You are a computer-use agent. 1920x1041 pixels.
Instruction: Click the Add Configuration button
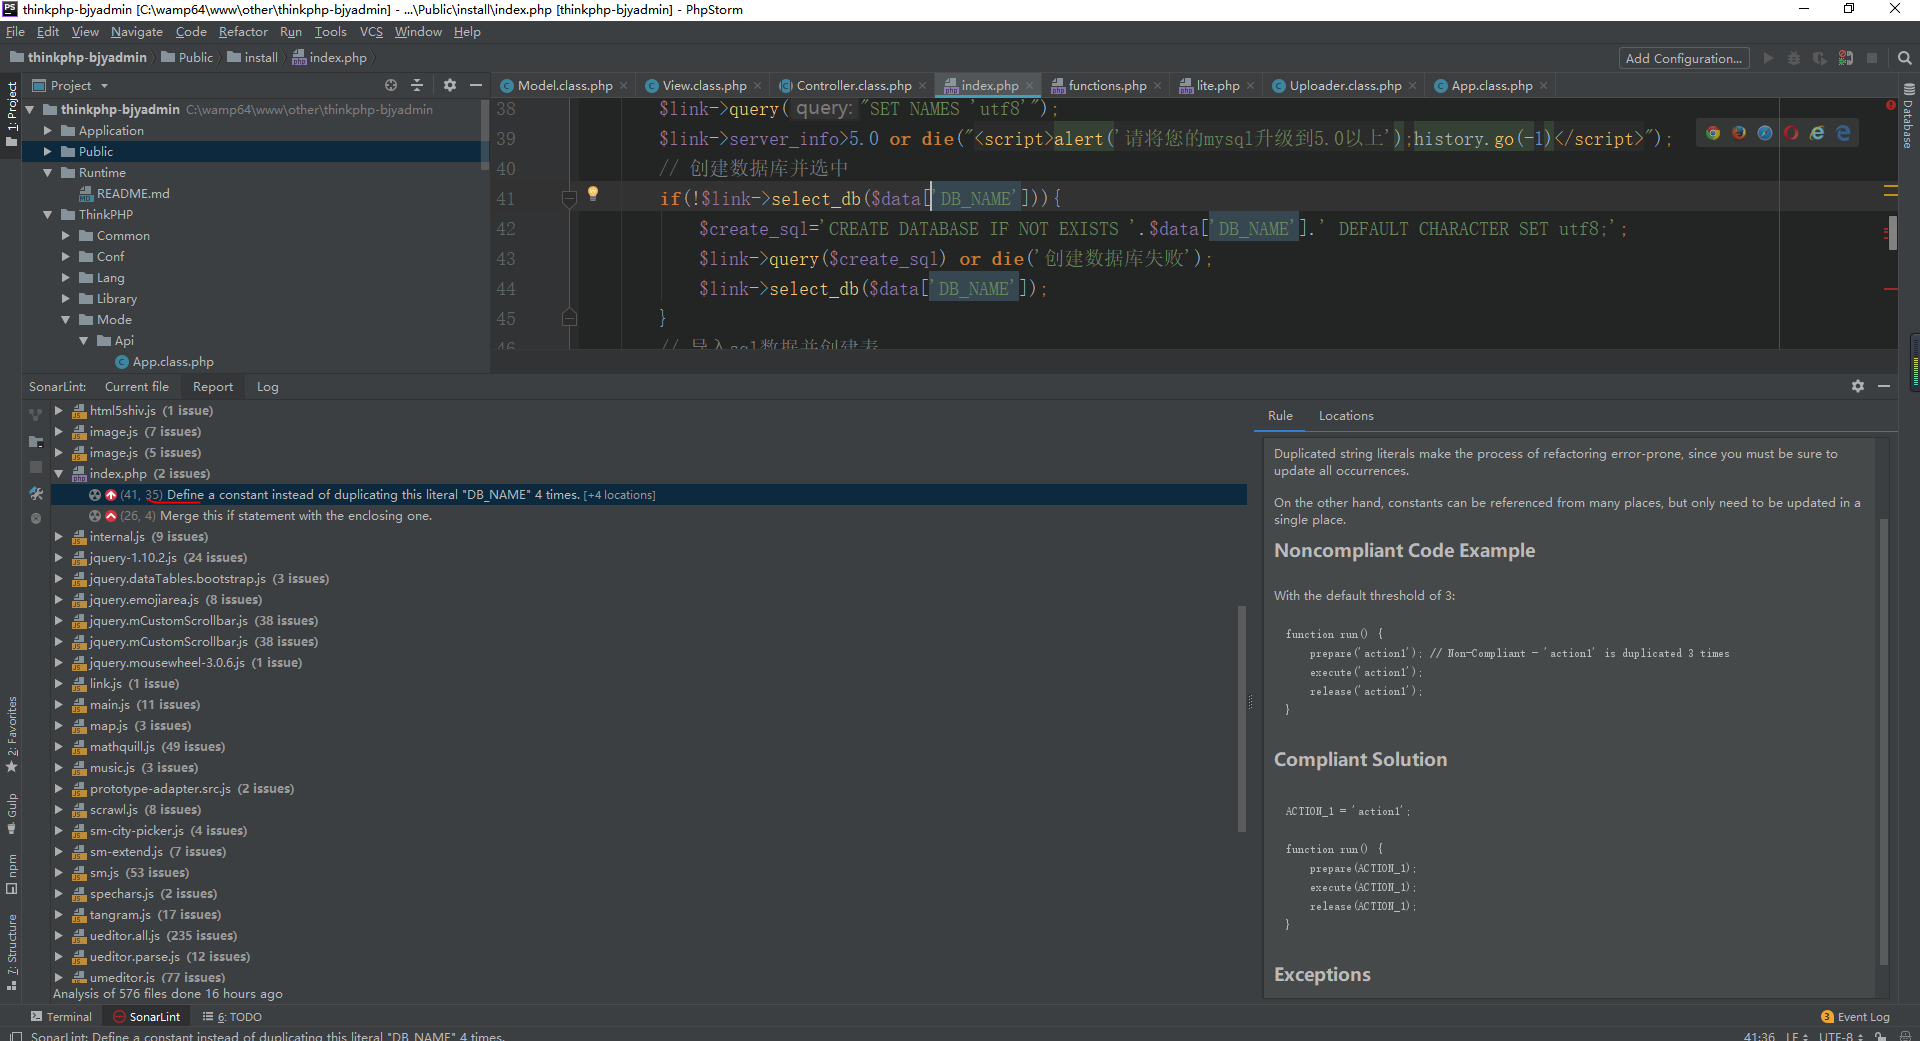click(1683, 59)
